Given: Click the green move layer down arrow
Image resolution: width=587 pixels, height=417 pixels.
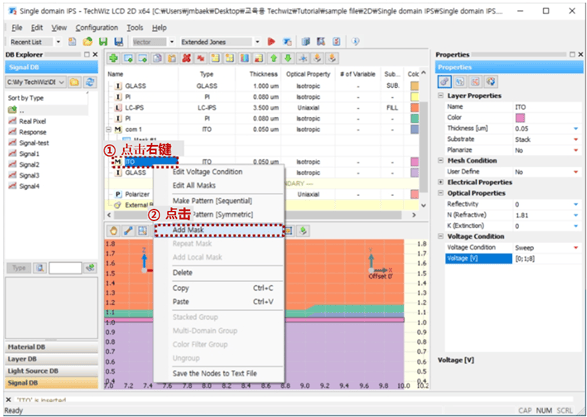Looking at the screenshot, I should (x=288, y=58).
